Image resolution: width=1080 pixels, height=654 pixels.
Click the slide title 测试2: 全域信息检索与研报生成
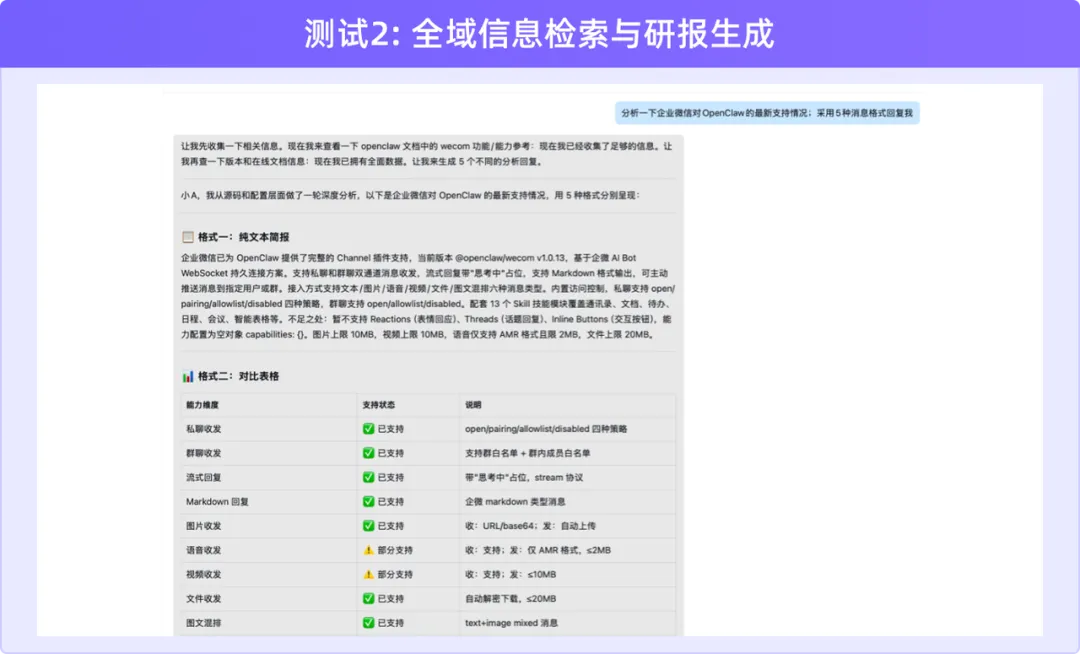[x=539, y=34]
